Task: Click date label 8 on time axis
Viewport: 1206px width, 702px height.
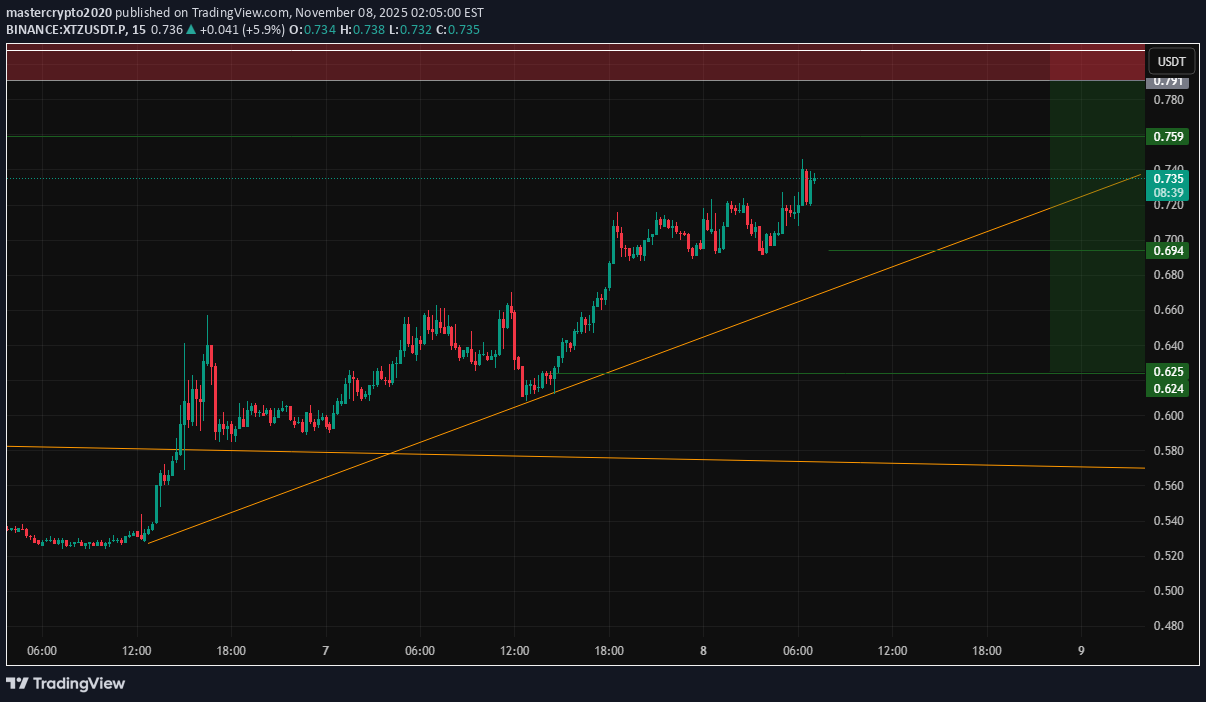Action: coord(703,650)
